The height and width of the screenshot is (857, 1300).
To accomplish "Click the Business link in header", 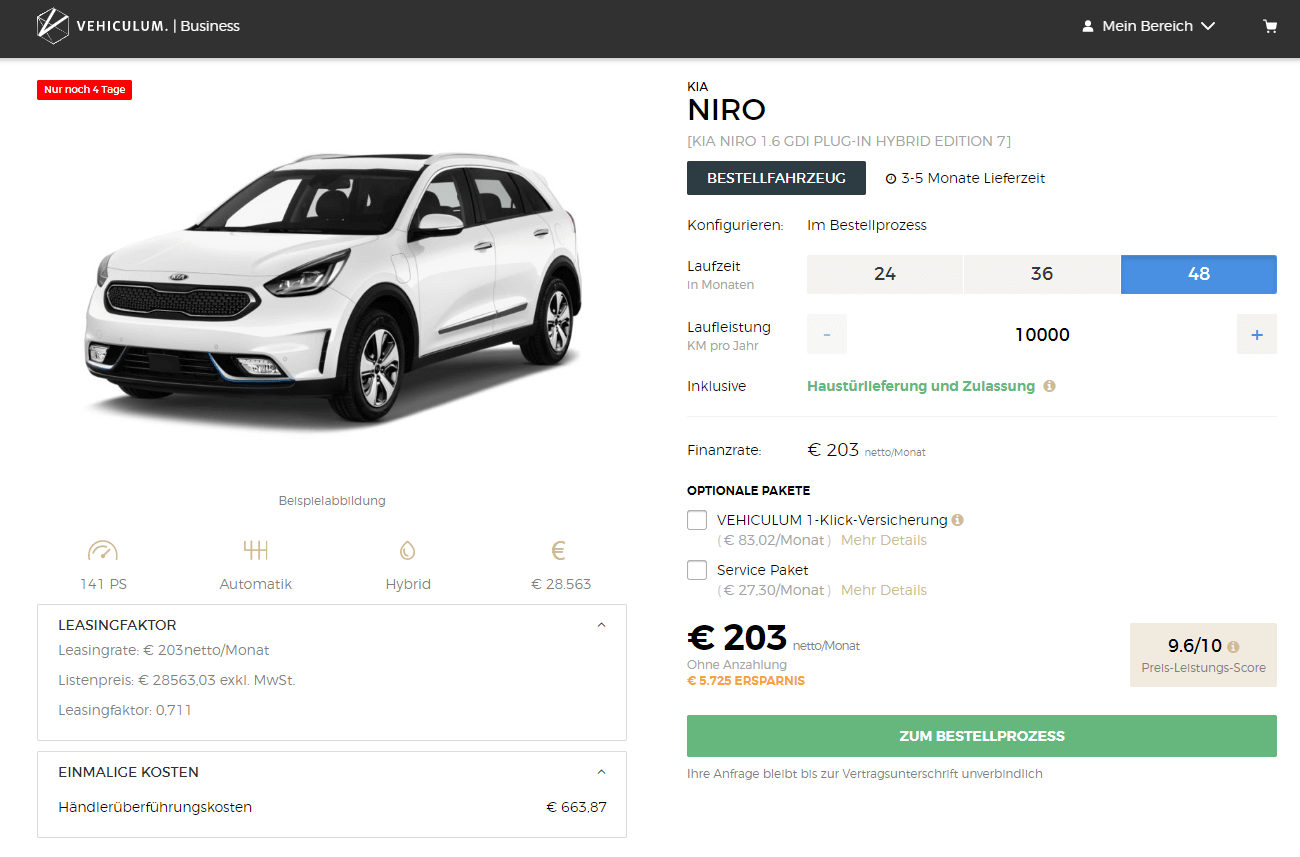I will pos(210,26).
